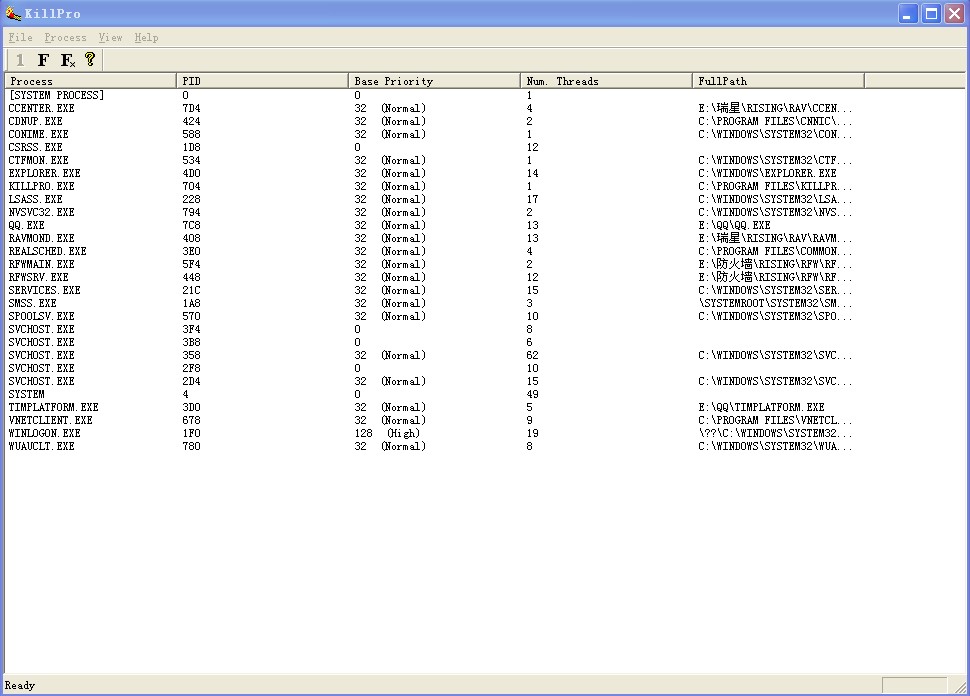Click the Base Priority column header
The height and width of the screenshot is (696, 970).
click(x=434, y=81)
